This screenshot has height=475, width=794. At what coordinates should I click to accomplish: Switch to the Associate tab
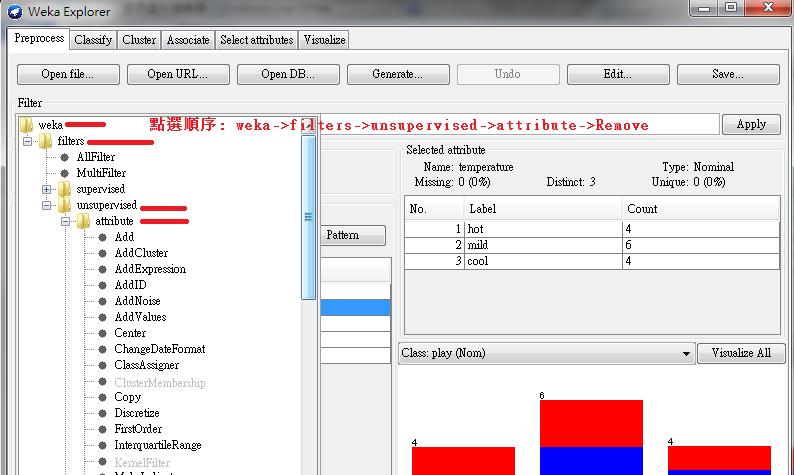pyautogui.click(x=188, y=40)
